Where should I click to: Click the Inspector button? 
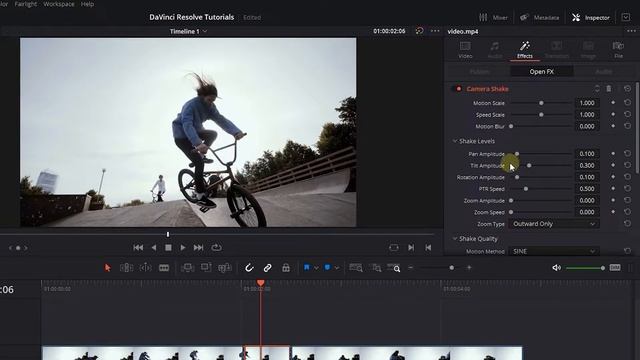[x=591, y=18]
